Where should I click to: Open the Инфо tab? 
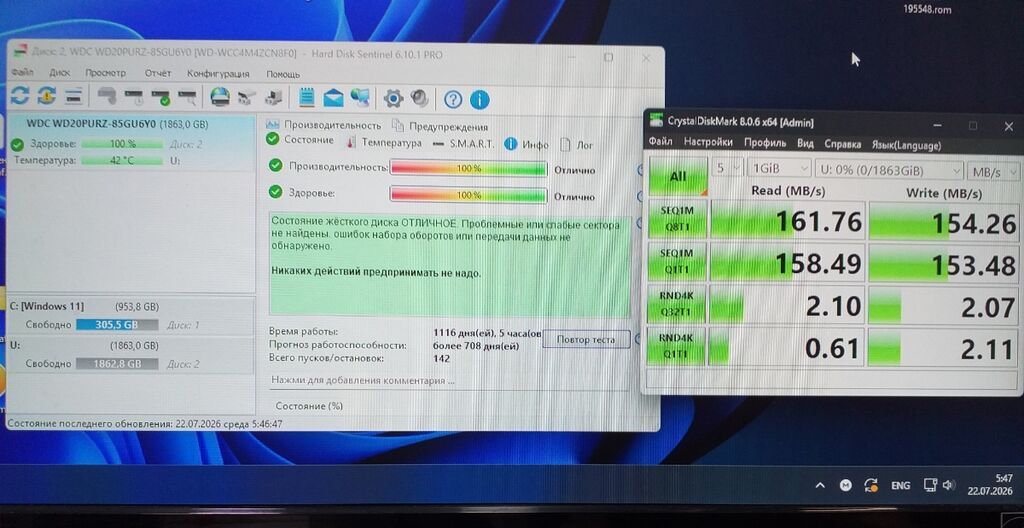click(527, 144)
